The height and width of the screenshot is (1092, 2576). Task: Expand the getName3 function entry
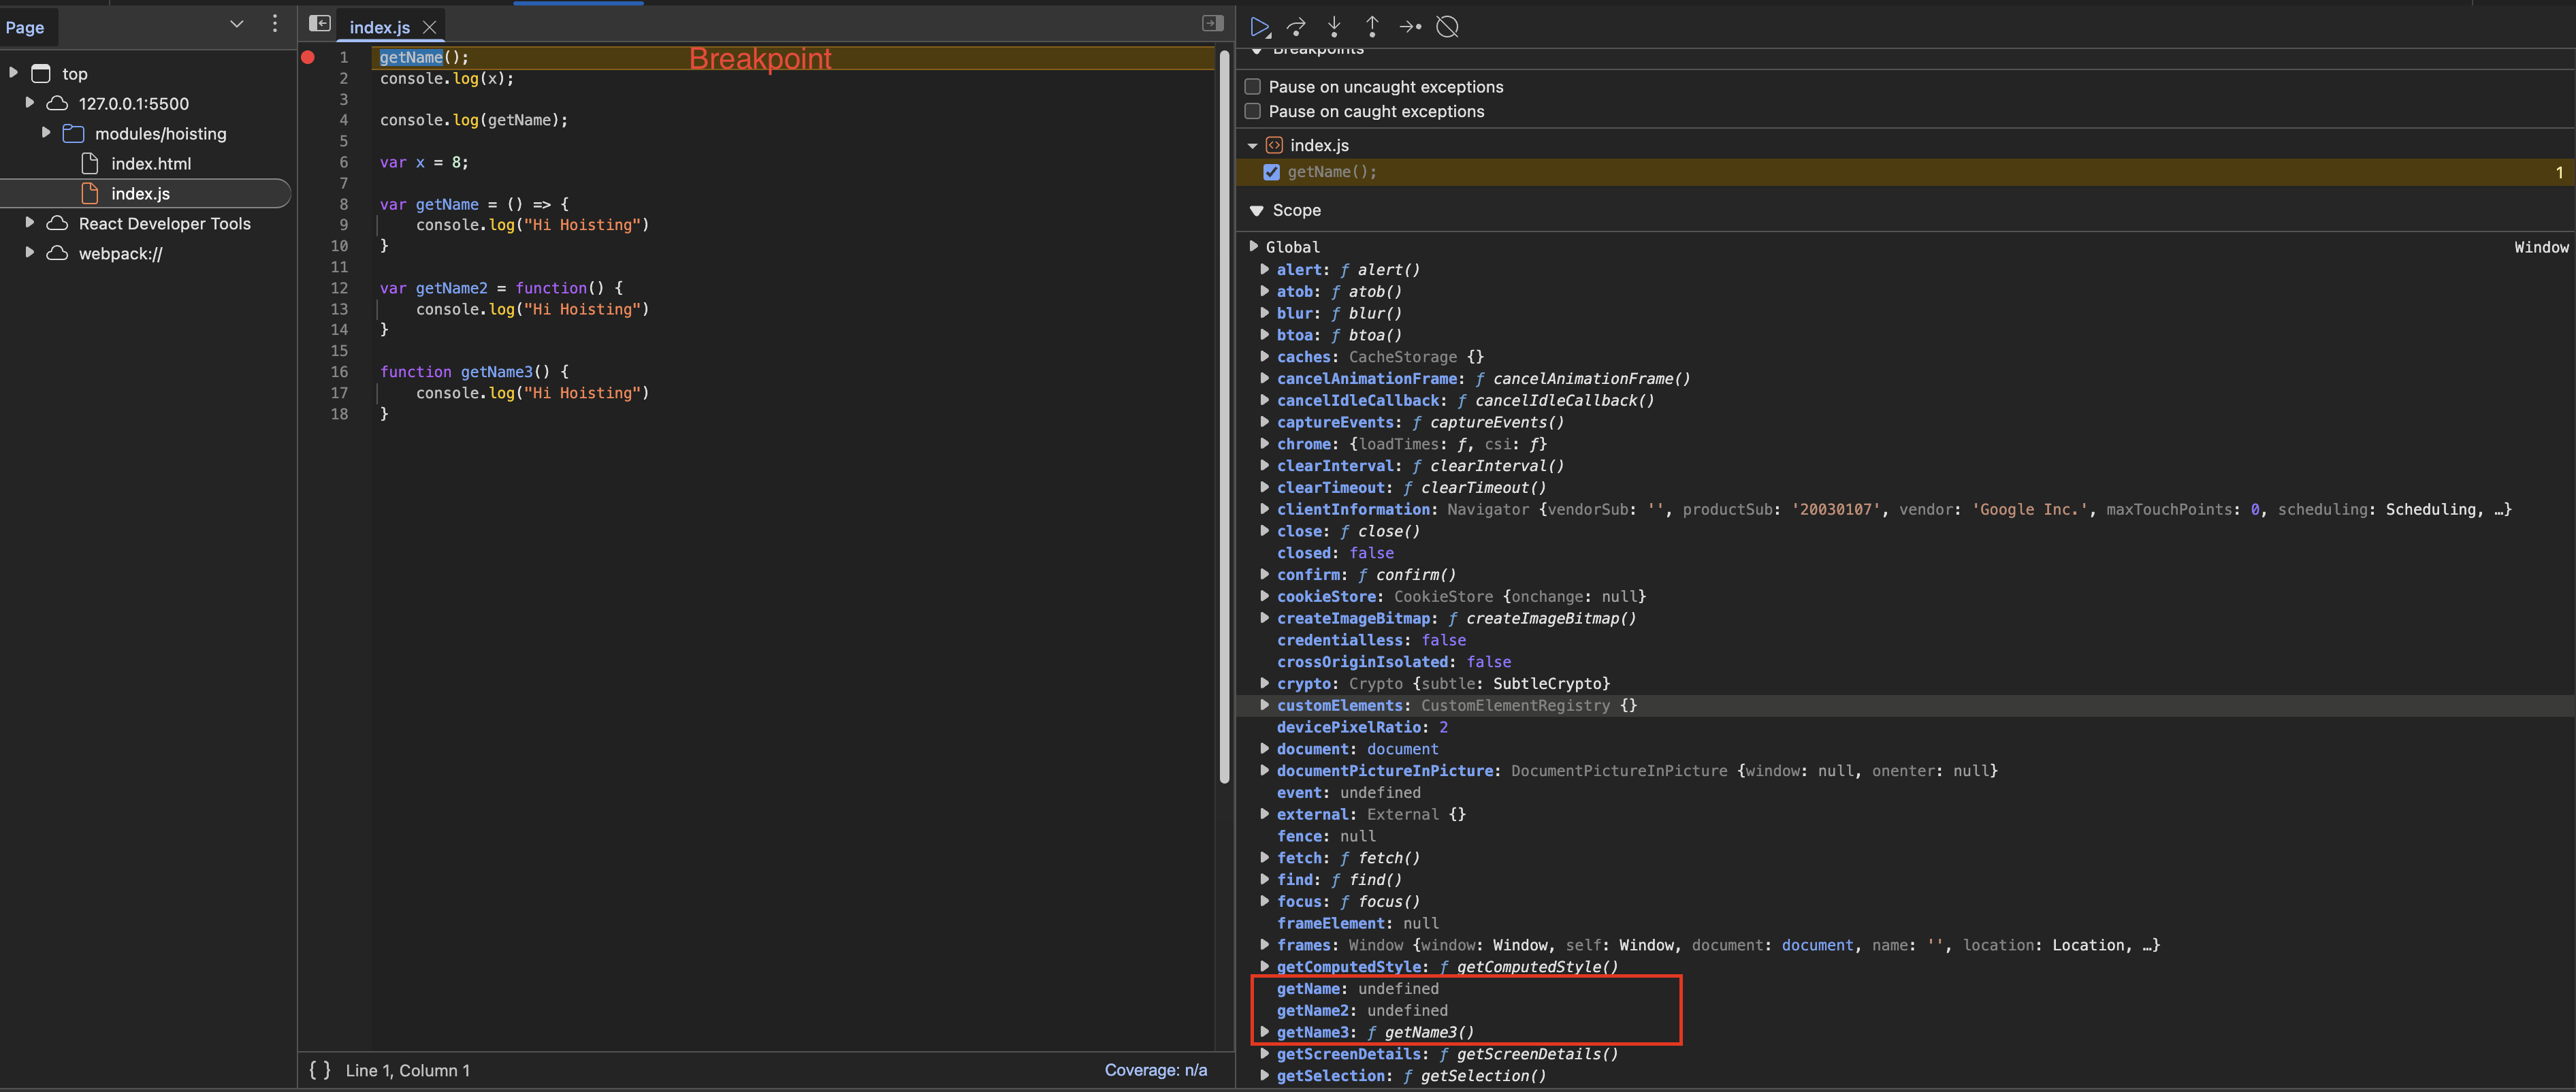tap(1265, 1031)
